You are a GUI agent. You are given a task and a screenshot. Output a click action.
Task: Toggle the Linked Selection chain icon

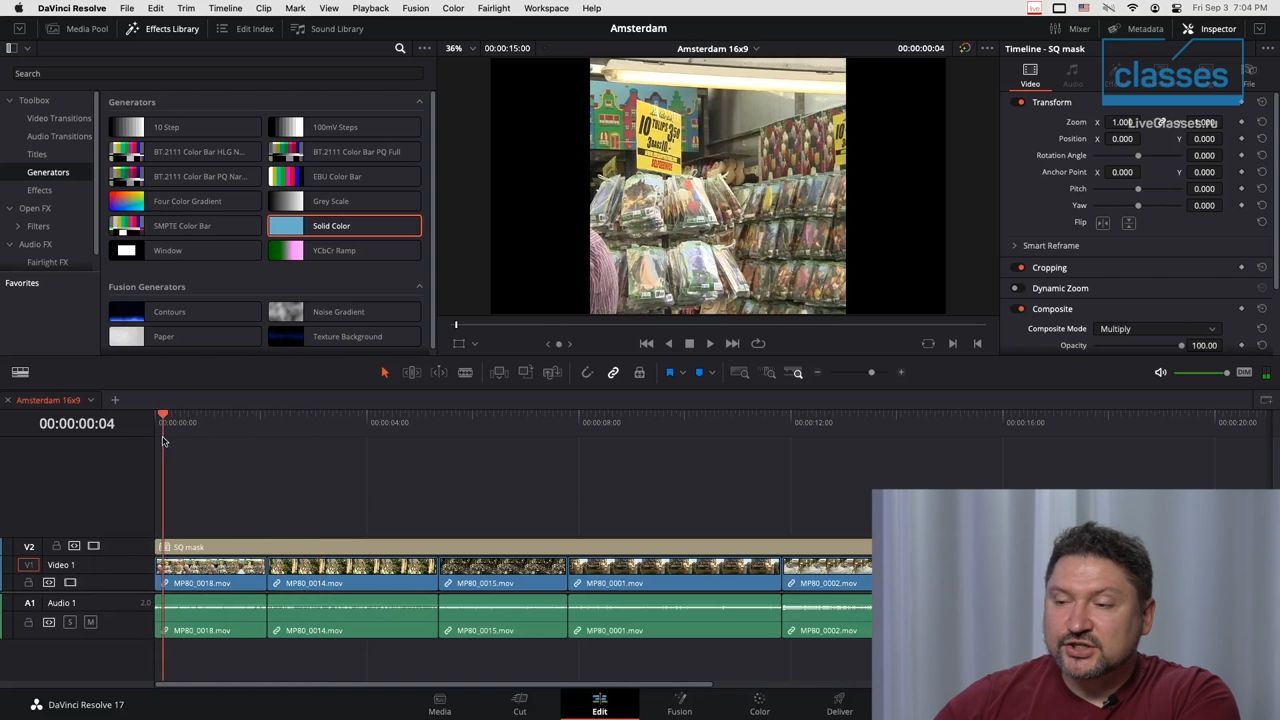pos(613,372)
